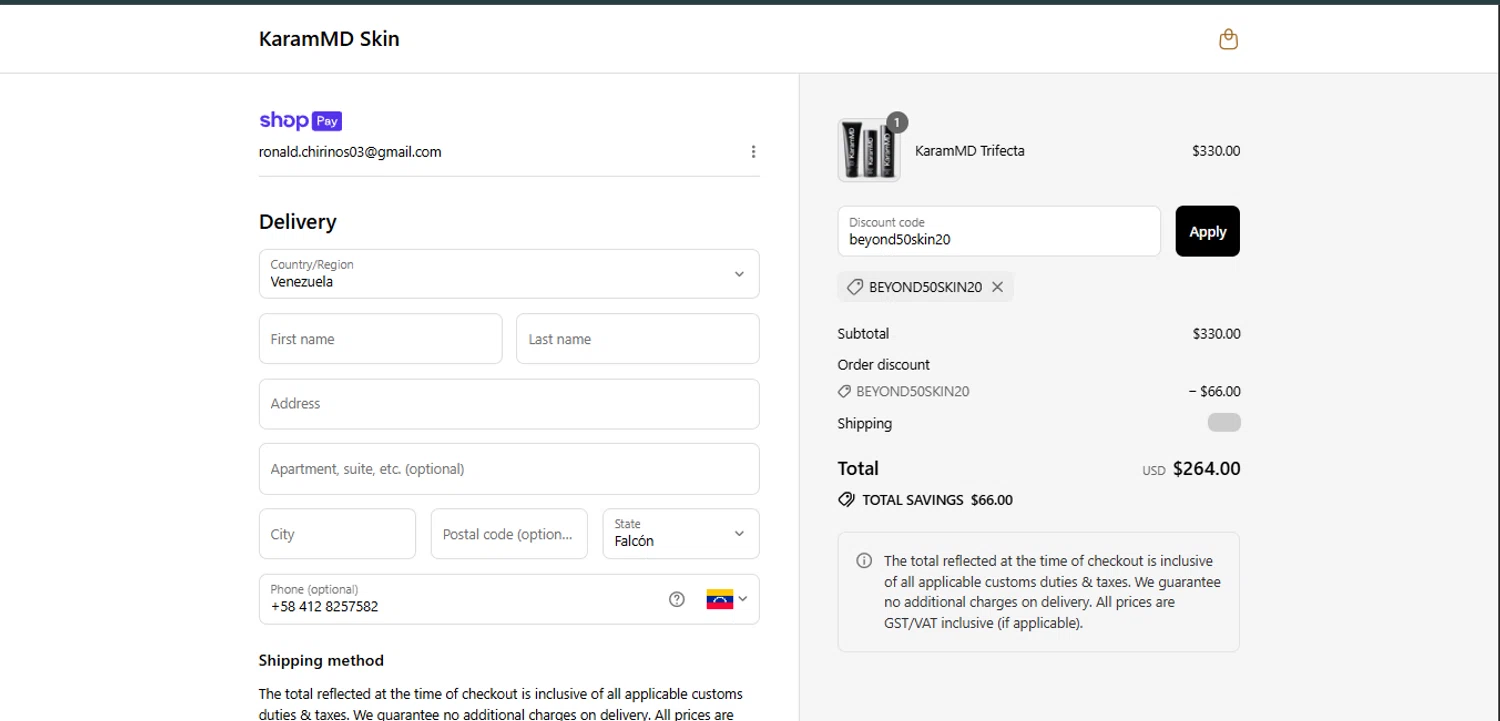Open the Country/Region dropdown

[x=509, y=274]
